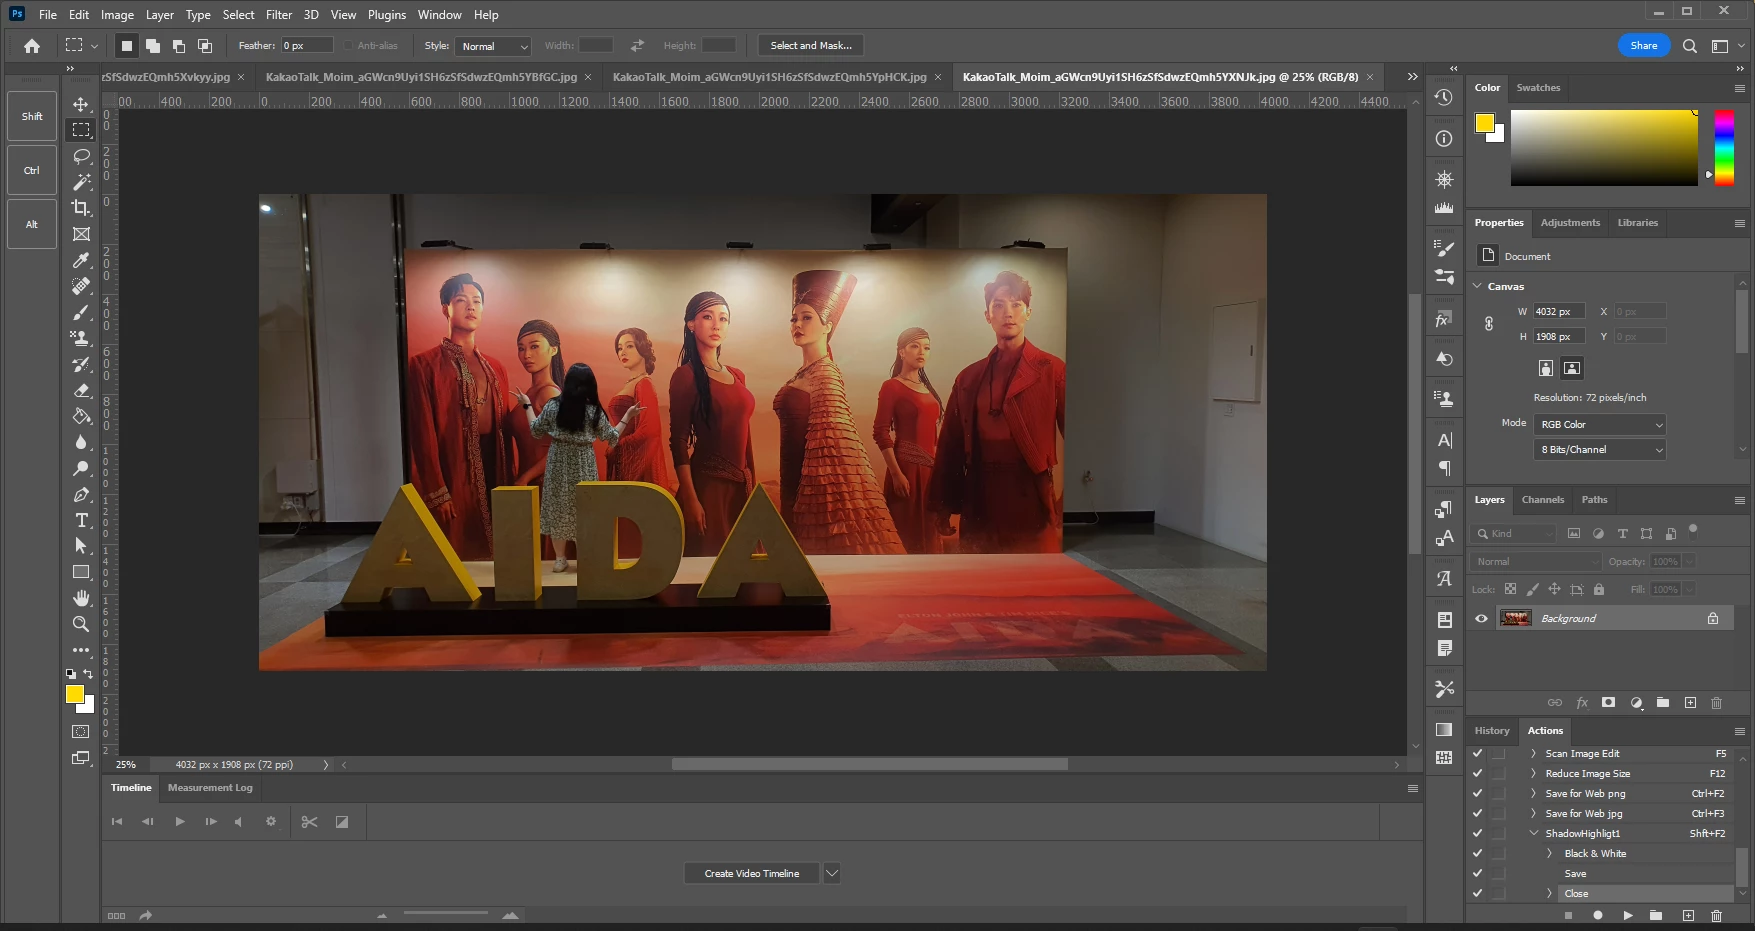Viewport: 1755px width, 931px height.
Task: Click inside the yellow color picker field
Action: (1604, 148)
